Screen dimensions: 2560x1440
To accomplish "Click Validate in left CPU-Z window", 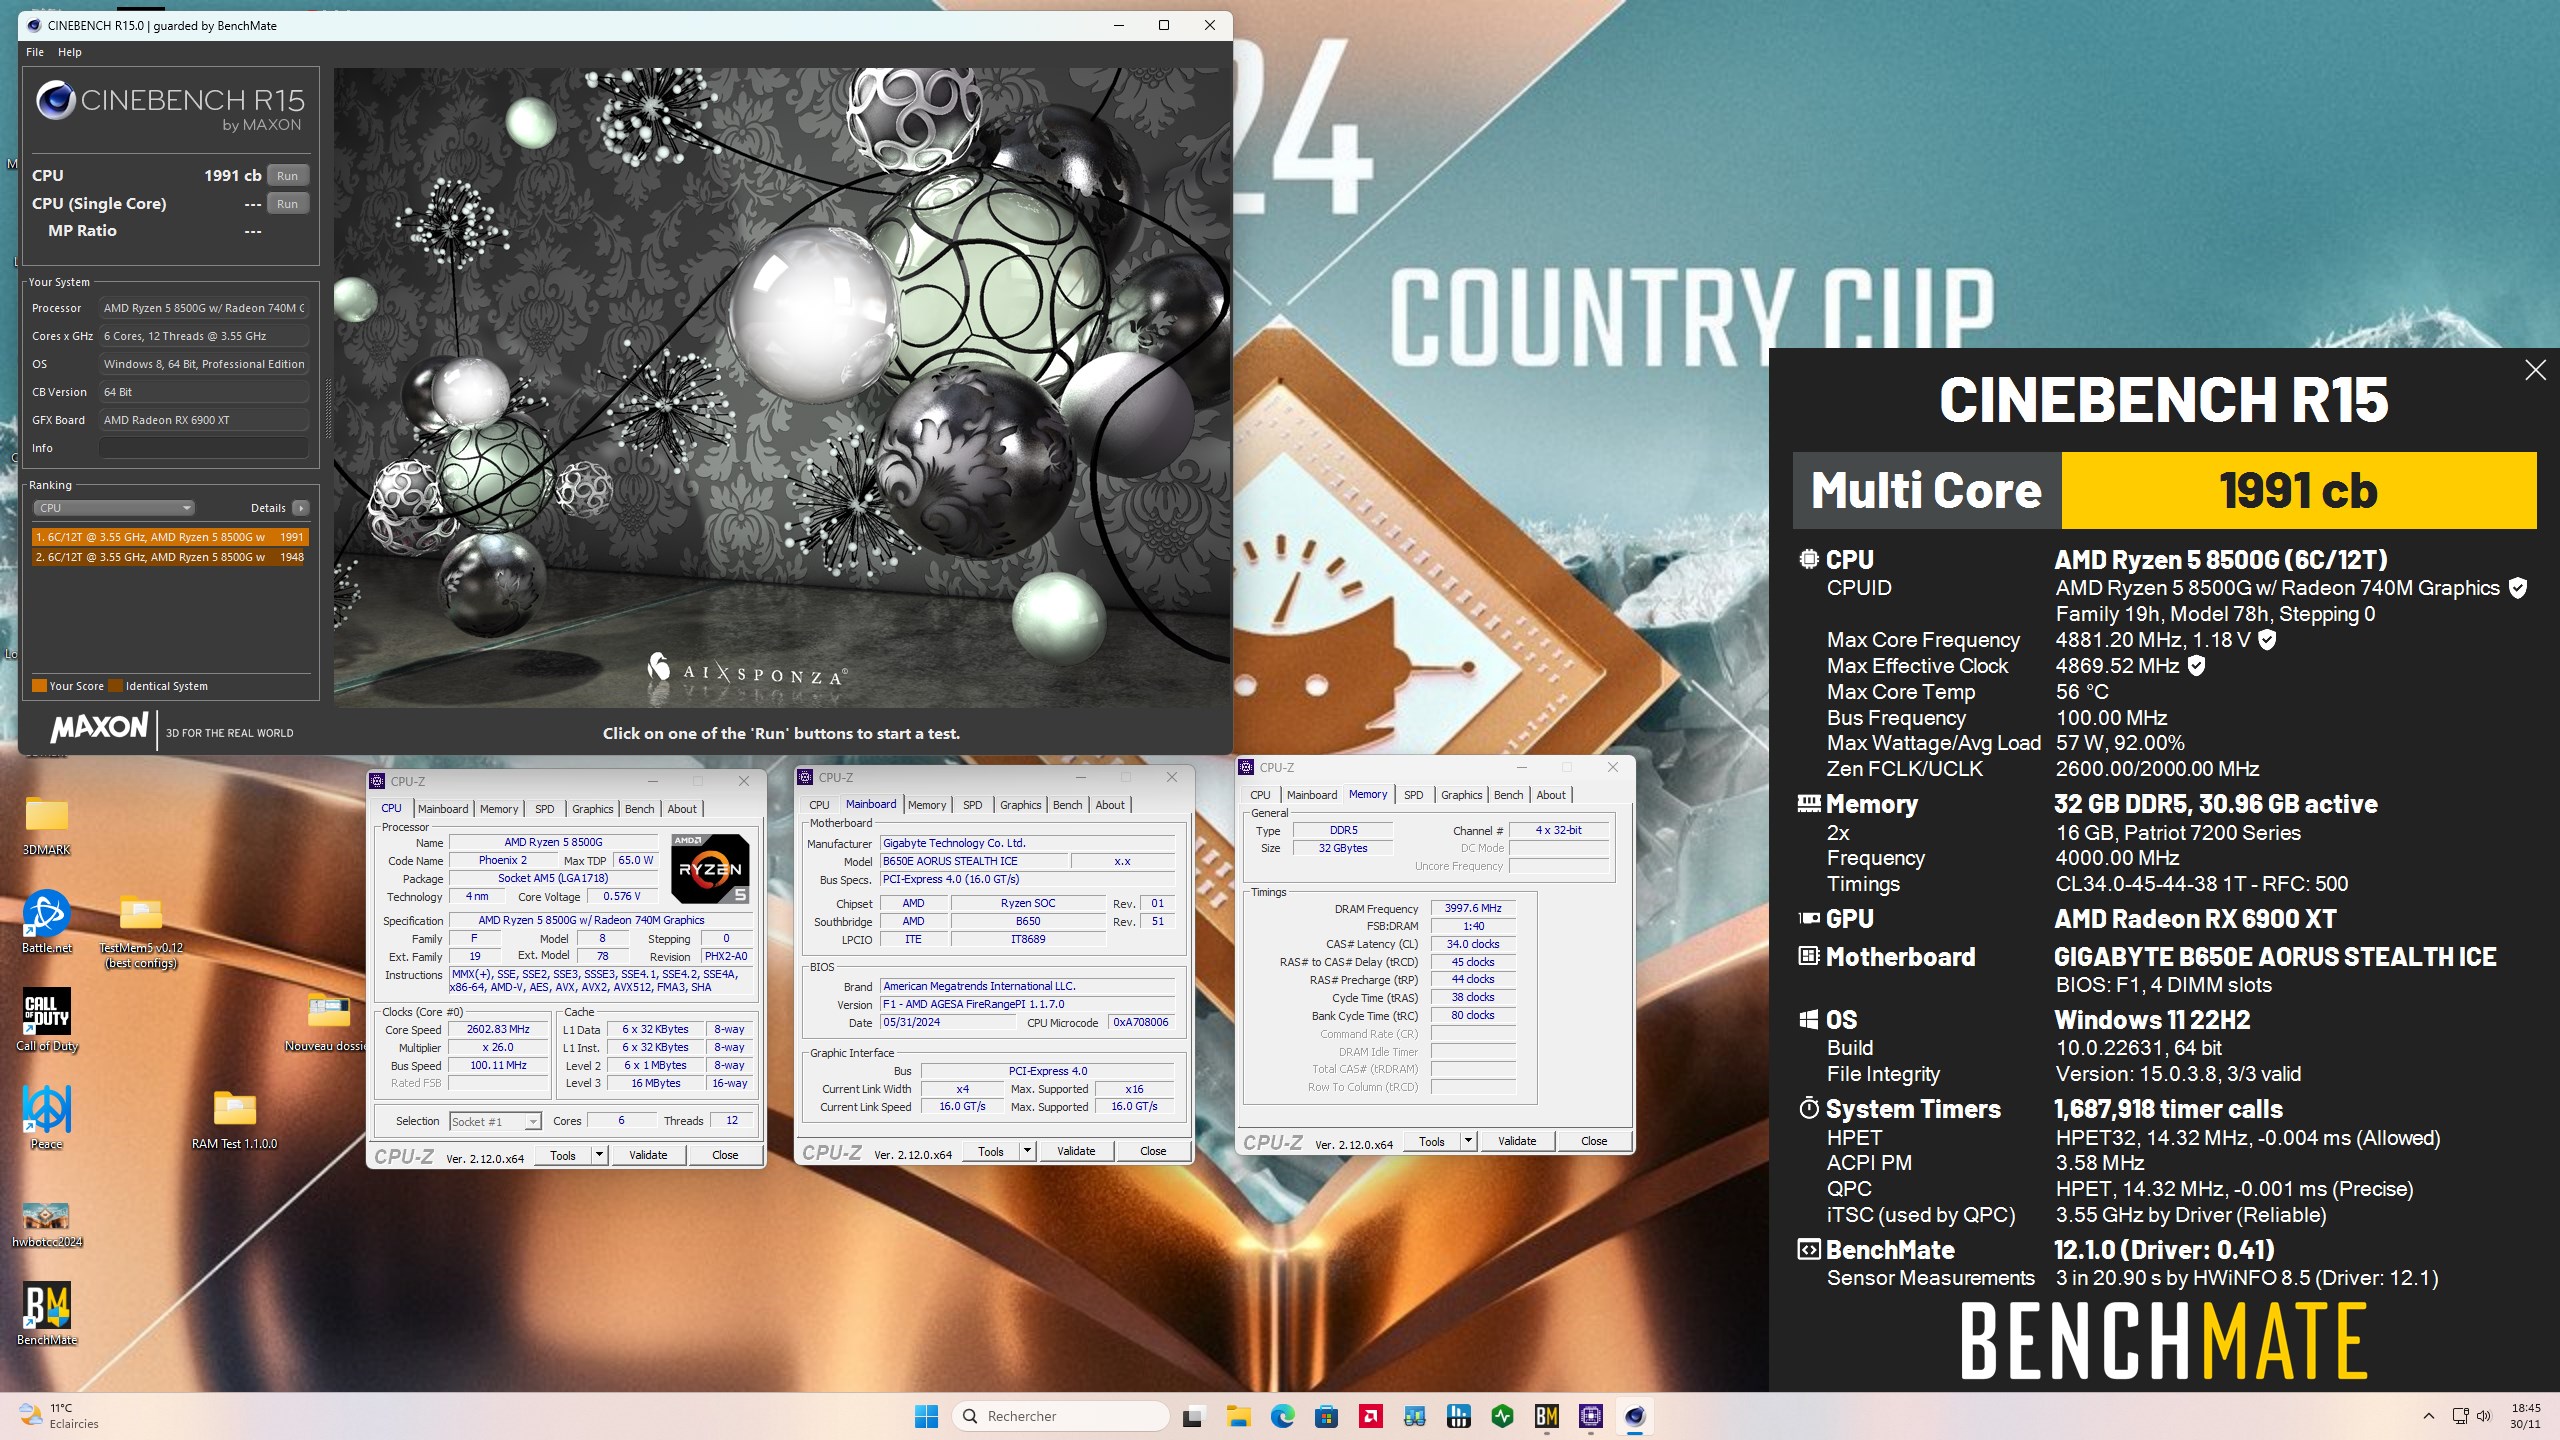I will tap(647, 1155).
